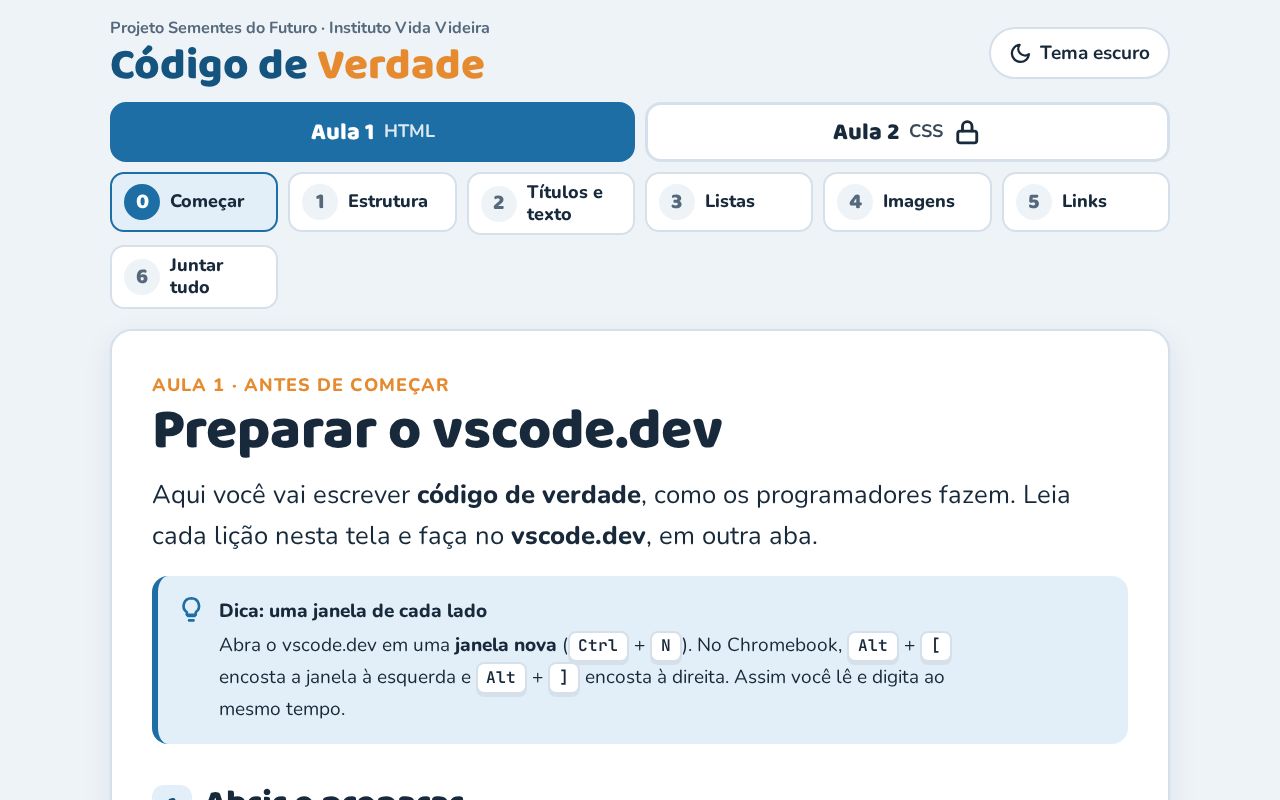Click the AULA 1 · ANTES DE COMEÇAR label
The width and height of the screenshot is (1280, 800).
click(x=301, y=385)
